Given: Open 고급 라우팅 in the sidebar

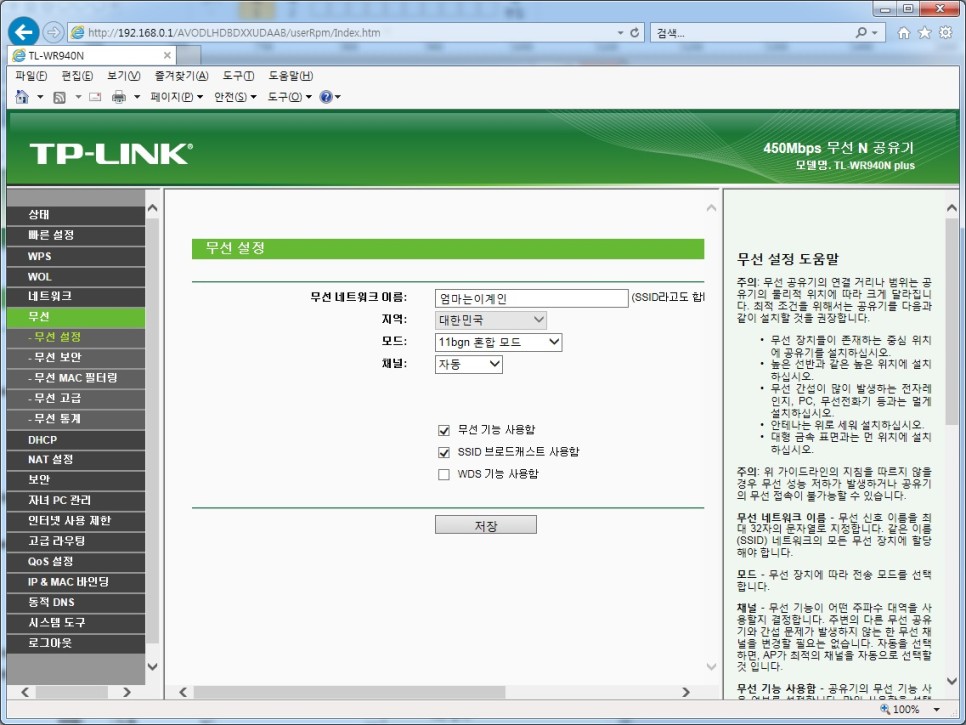Looking at the screenshot, I should pyautogui.click(x=76, y=541).
